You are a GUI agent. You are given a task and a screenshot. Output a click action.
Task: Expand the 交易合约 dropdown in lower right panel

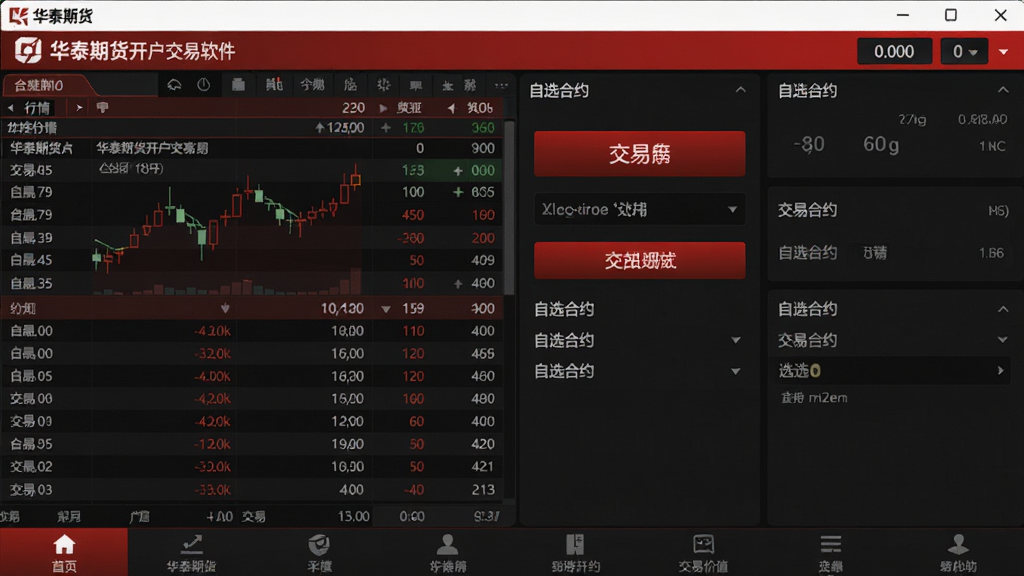coord(1002,340)
